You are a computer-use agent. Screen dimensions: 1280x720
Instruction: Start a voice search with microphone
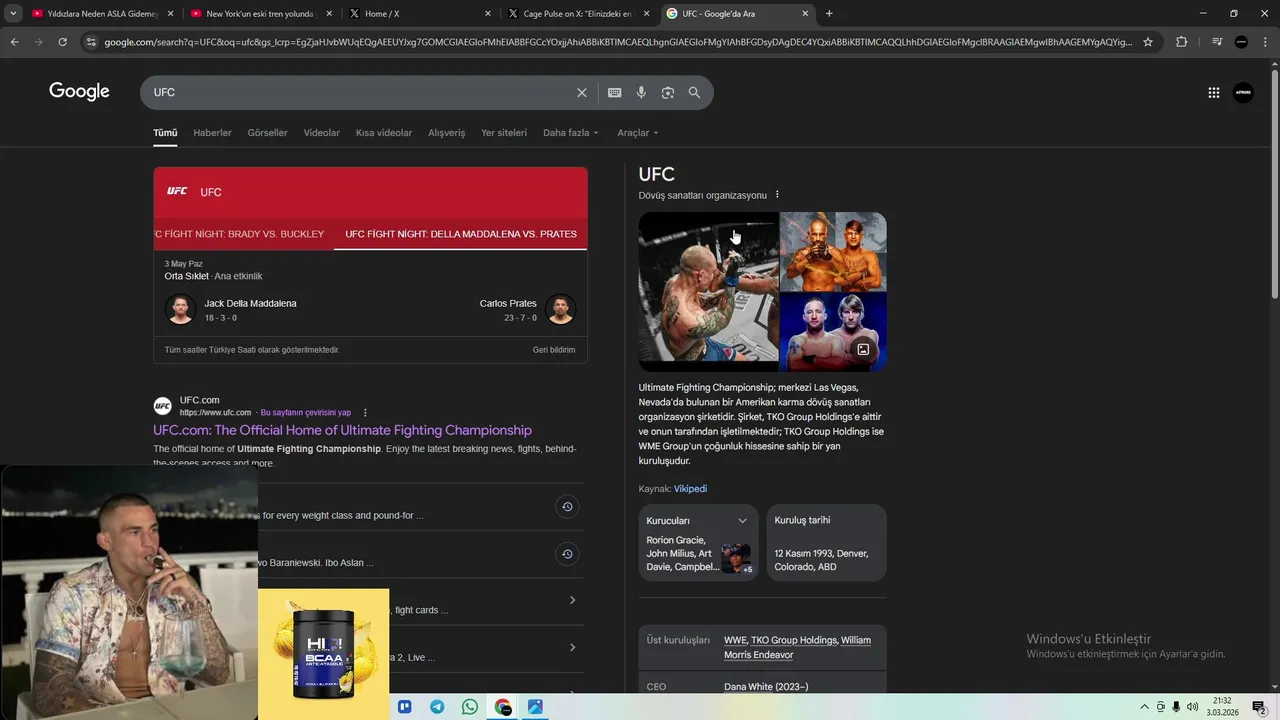coord(641,92)
